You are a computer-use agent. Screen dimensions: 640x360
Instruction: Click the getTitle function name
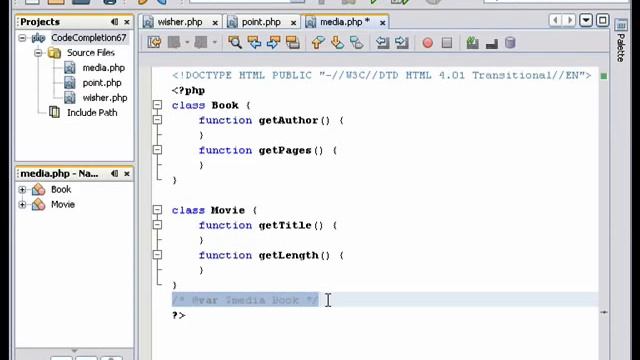[285, 225]
